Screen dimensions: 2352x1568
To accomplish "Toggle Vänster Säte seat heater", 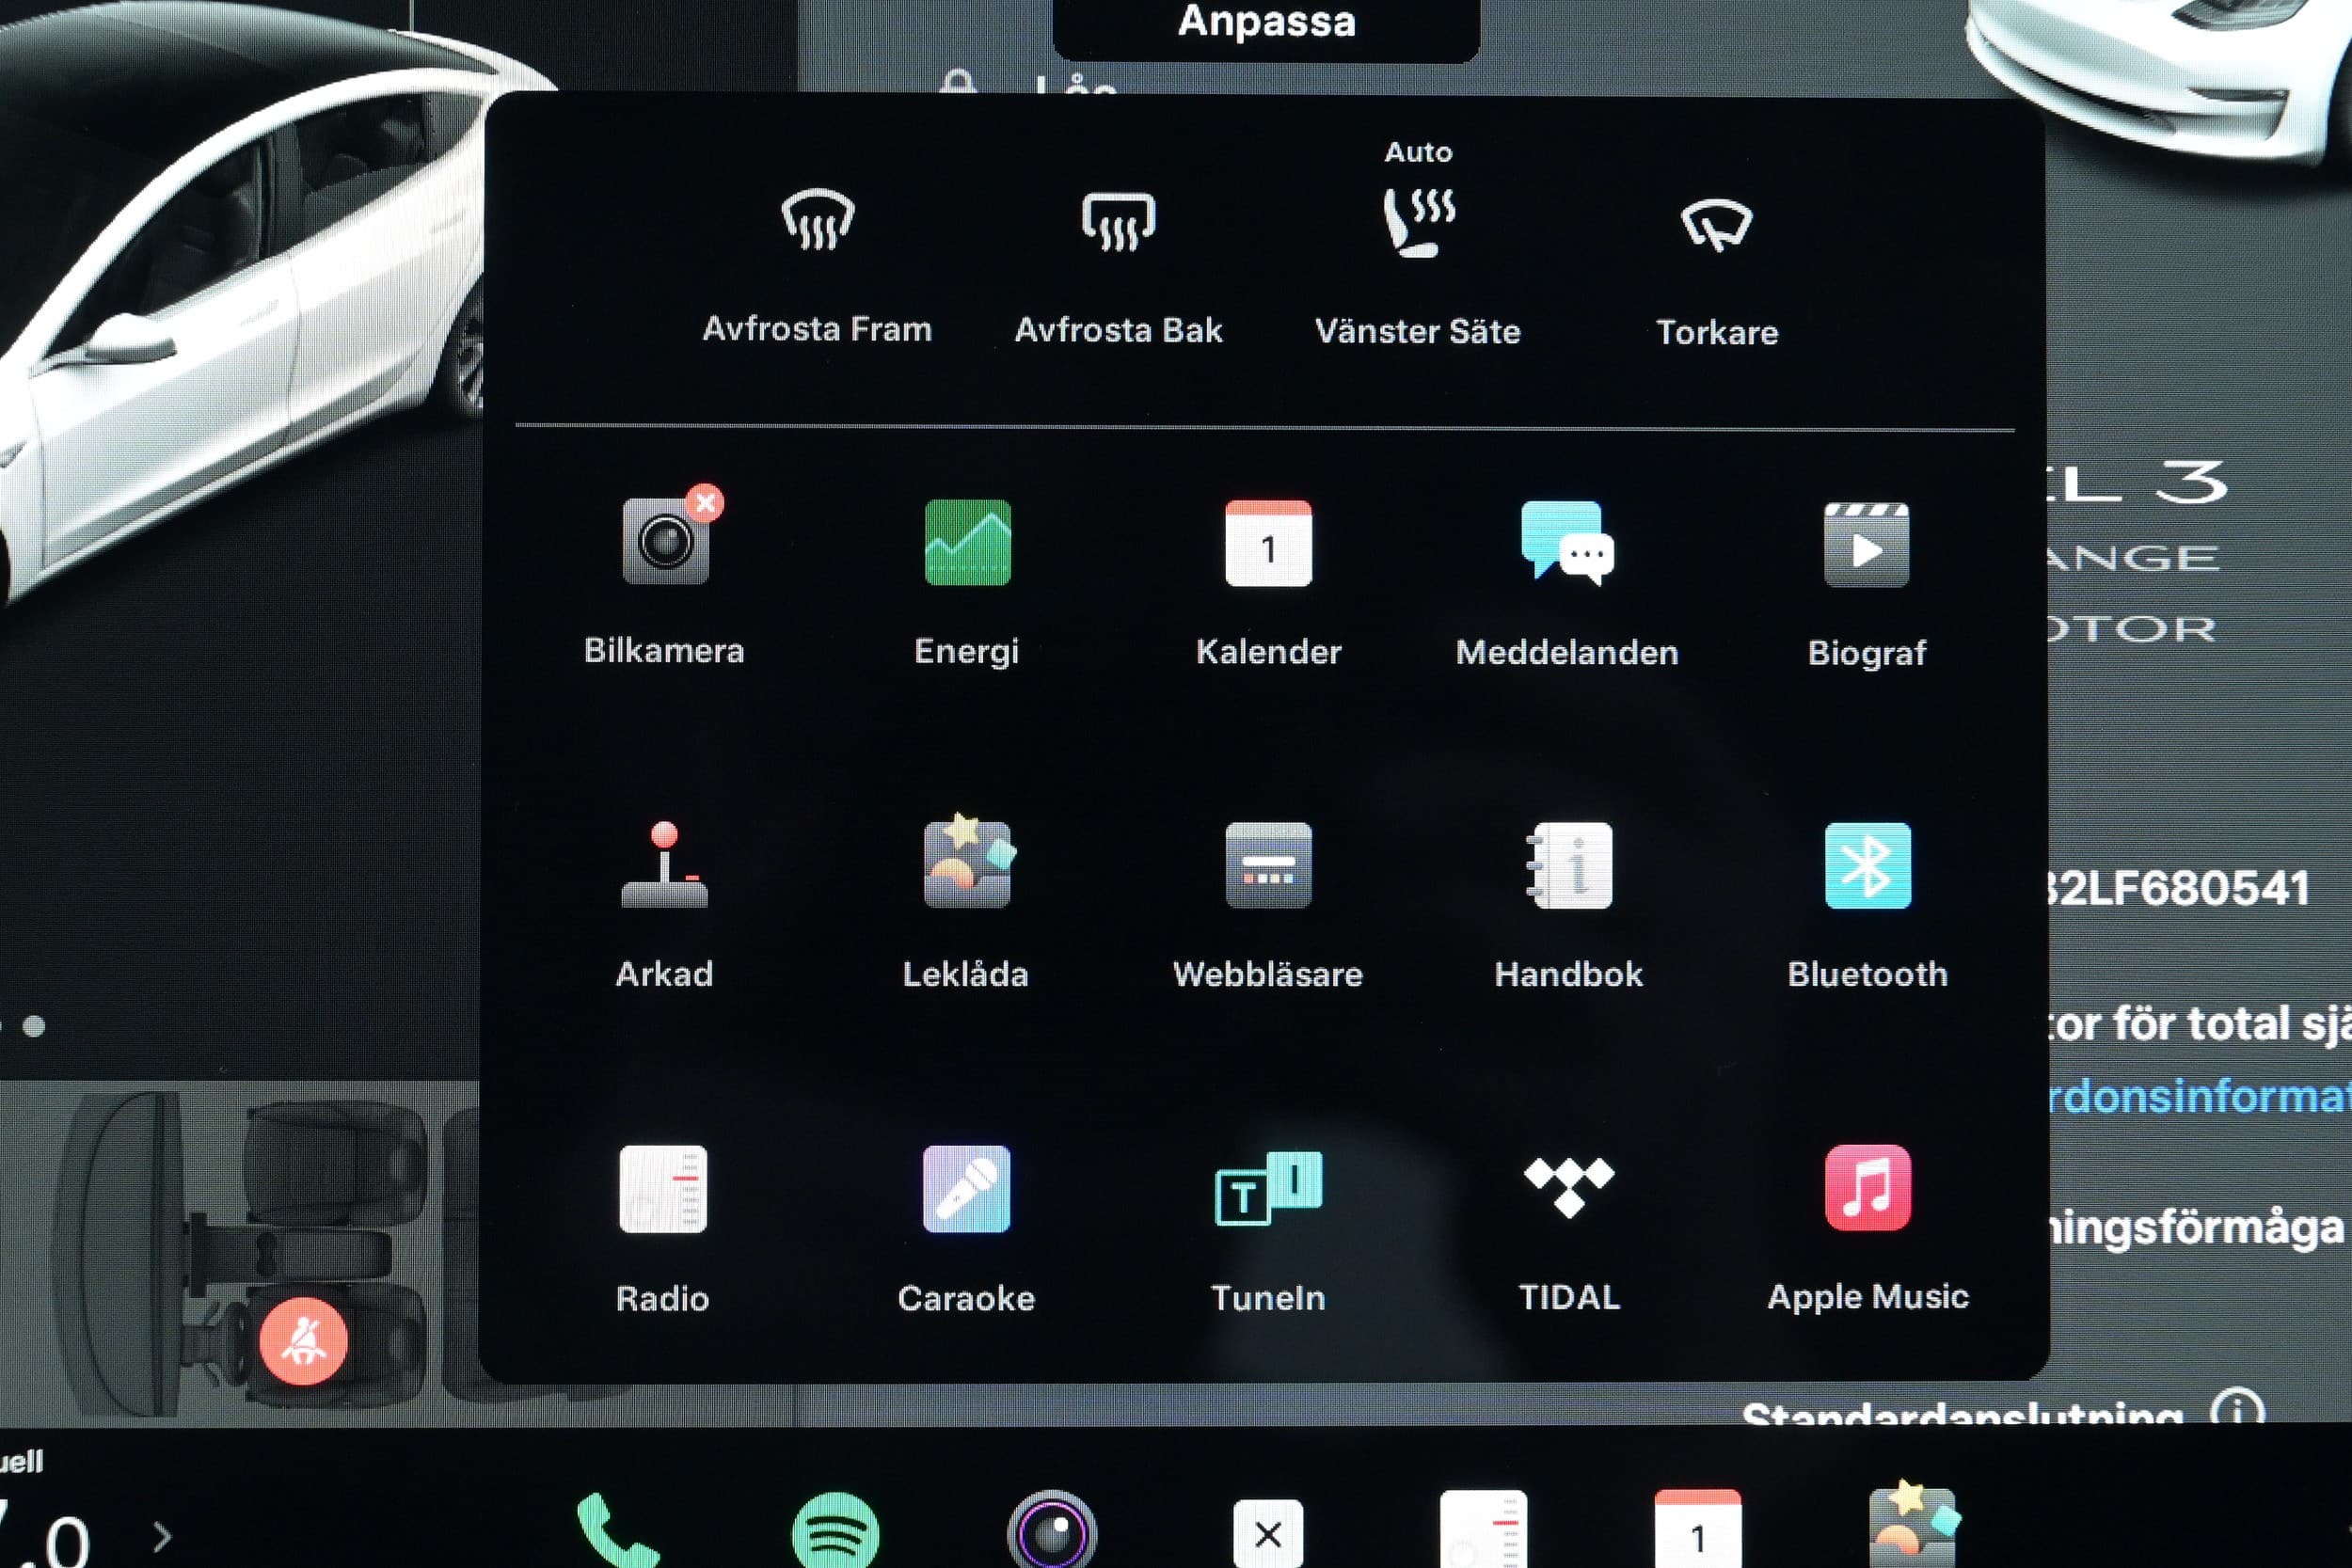I will [x=1418, y=222].
